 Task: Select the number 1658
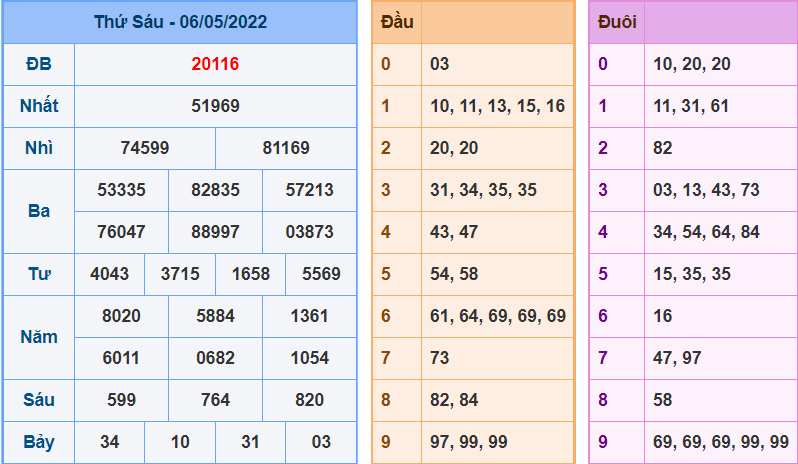(x=251, y=274)
